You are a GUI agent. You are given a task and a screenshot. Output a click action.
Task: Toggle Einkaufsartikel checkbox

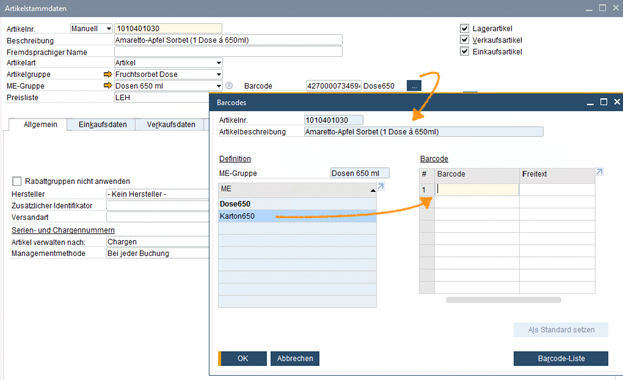pyautogui.click(x=464, y=51)
